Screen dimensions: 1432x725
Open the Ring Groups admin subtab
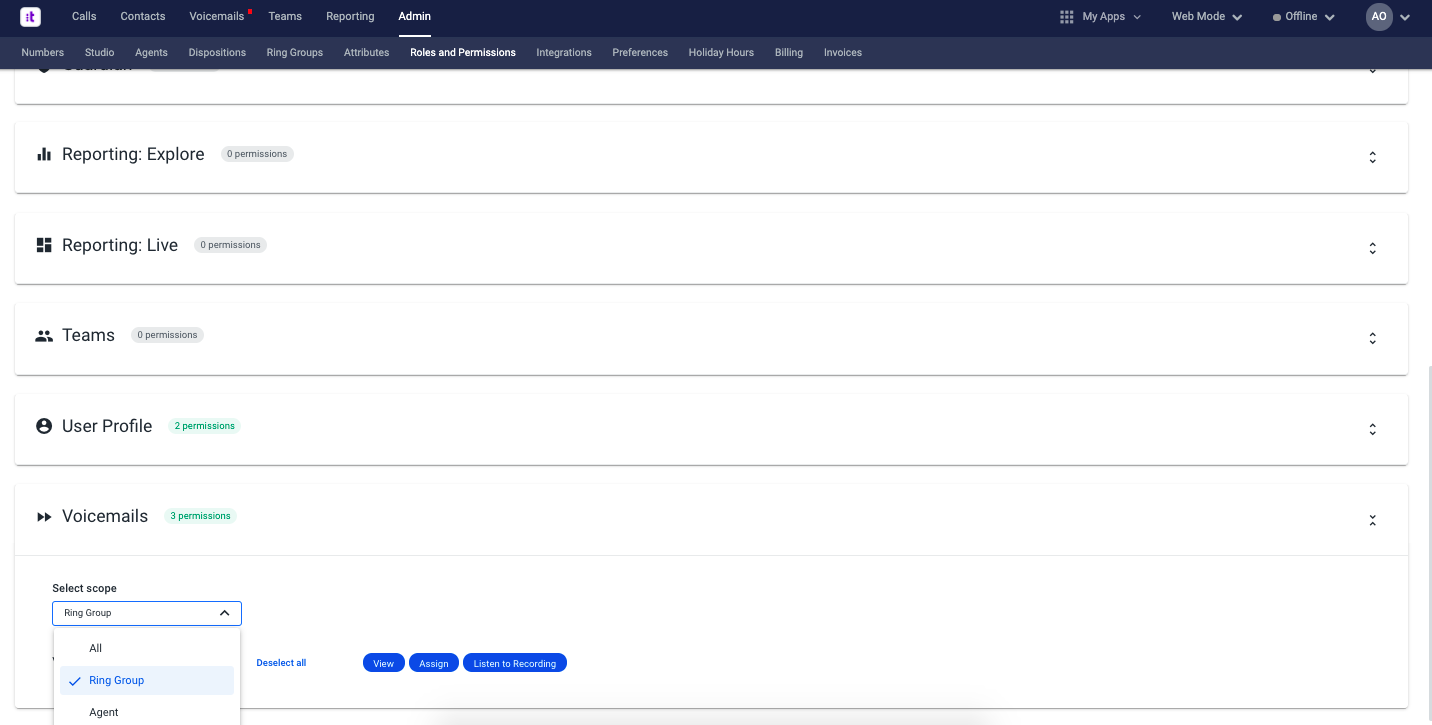(295, 52)
